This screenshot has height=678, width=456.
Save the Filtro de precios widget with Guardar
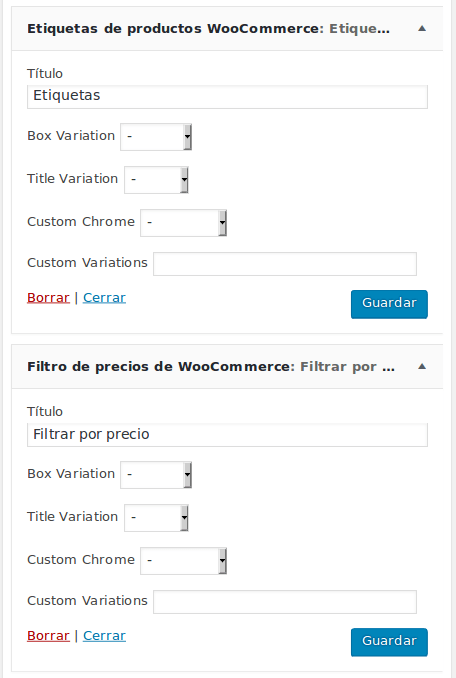click(x=389, y=642)
